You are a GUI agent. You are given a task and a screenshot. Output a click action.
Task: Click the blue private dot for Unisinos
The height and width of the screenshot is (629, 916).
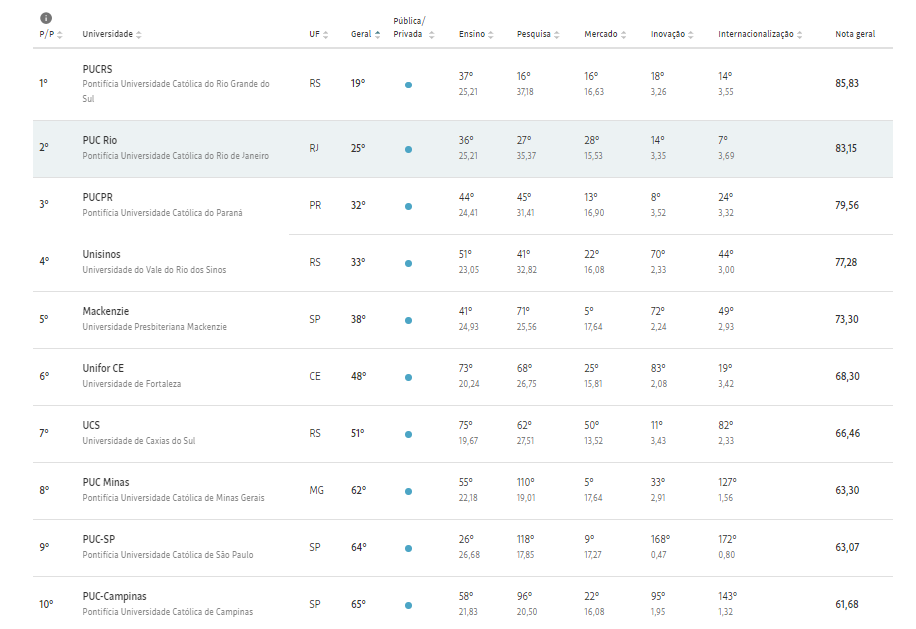[408, 263]
